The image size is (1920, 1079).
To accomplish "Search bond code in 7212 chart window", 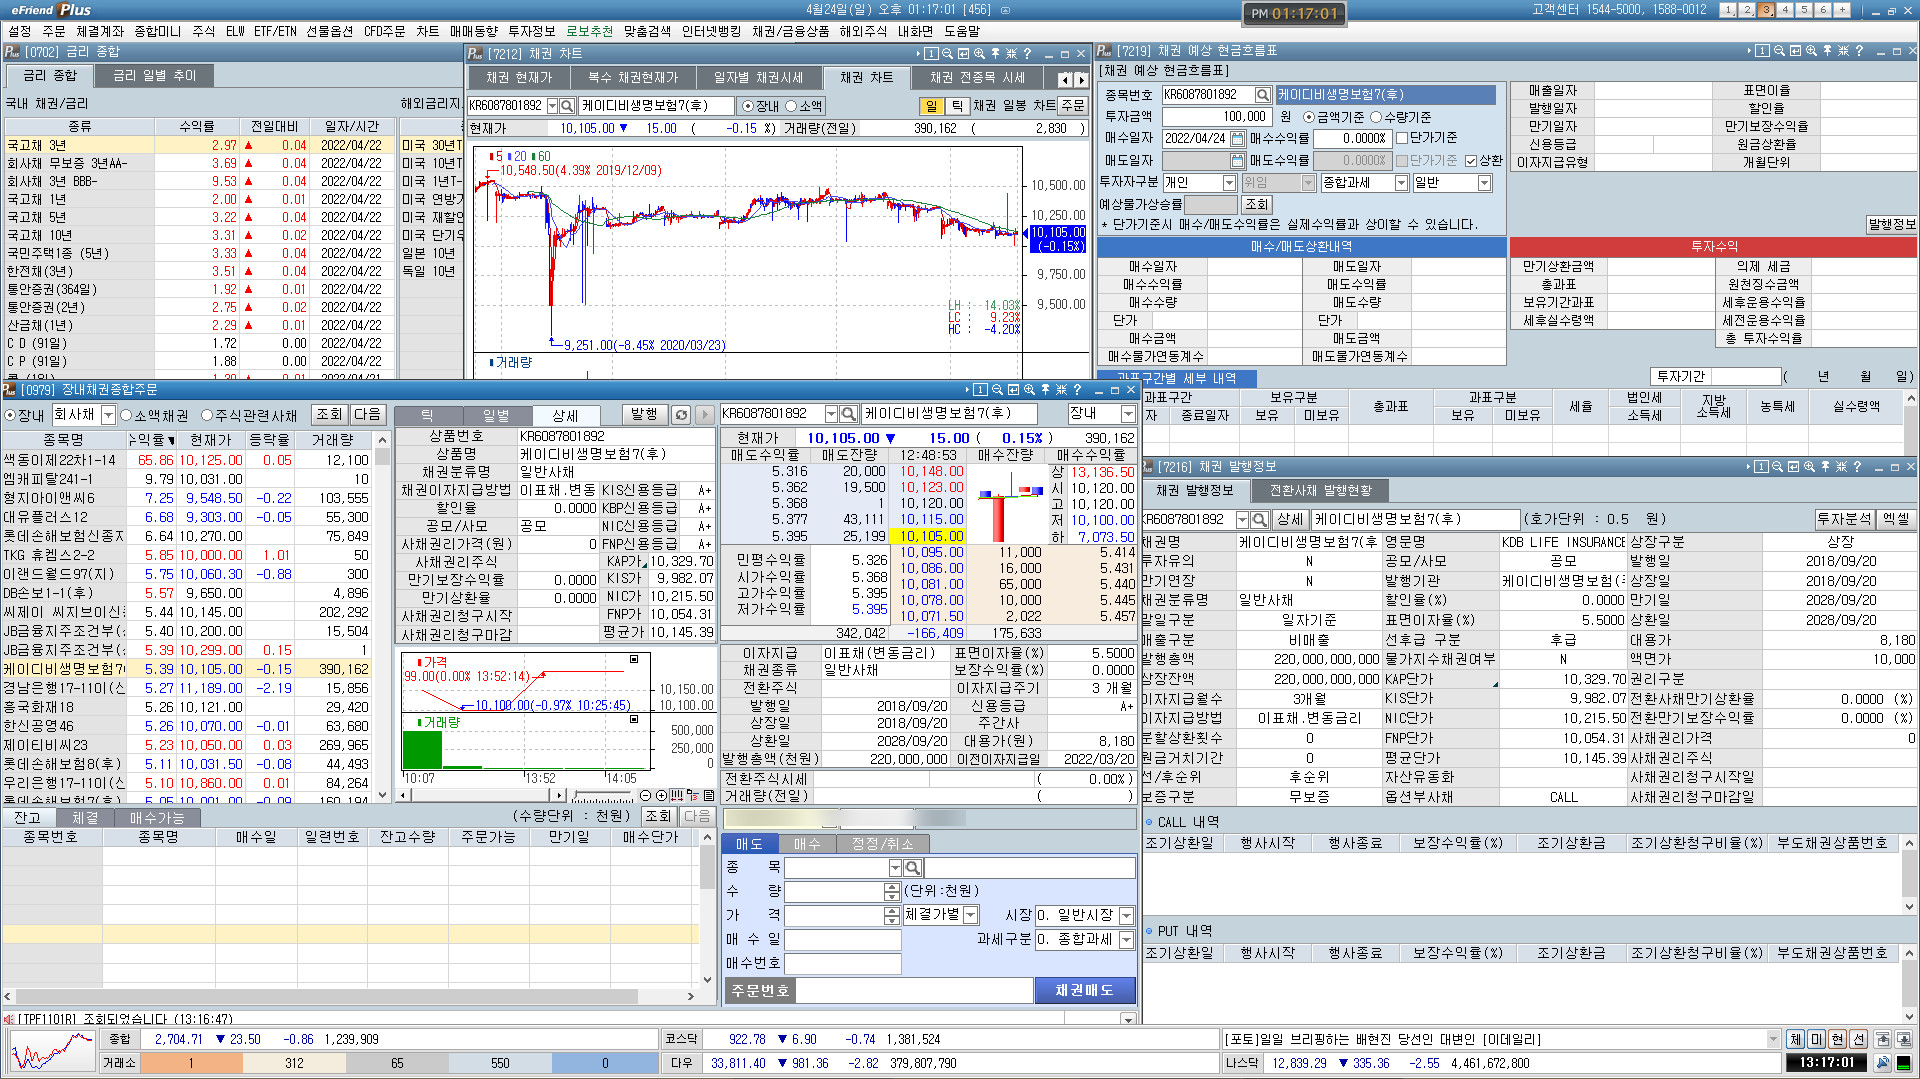I will click(567, 105).
